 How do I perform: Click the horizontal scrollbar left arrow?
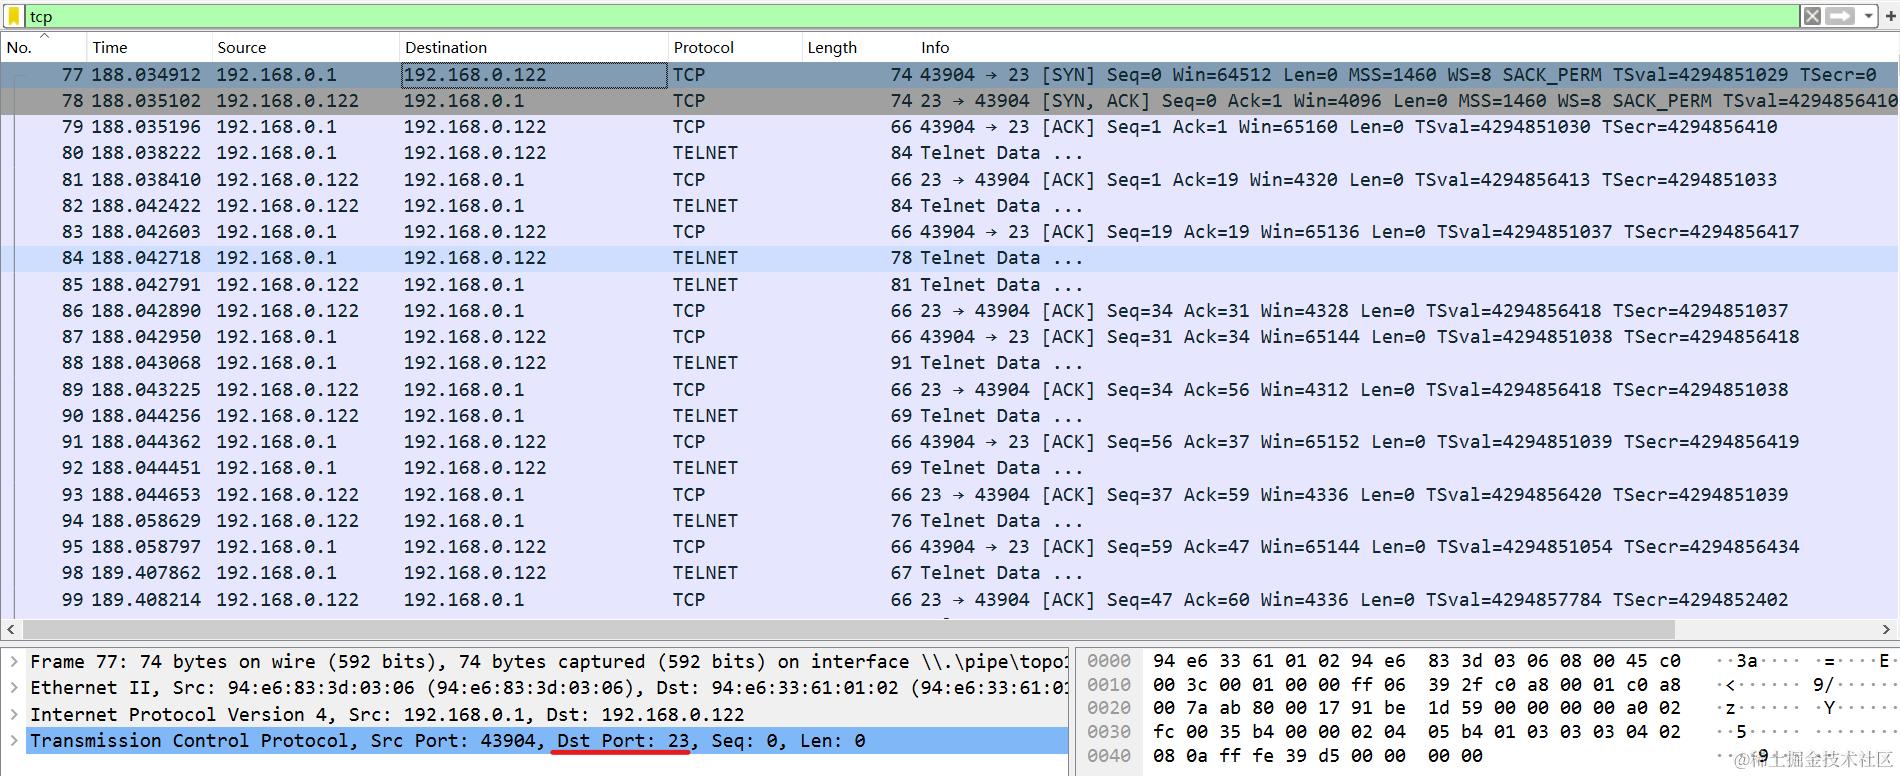tap(11, 630)
